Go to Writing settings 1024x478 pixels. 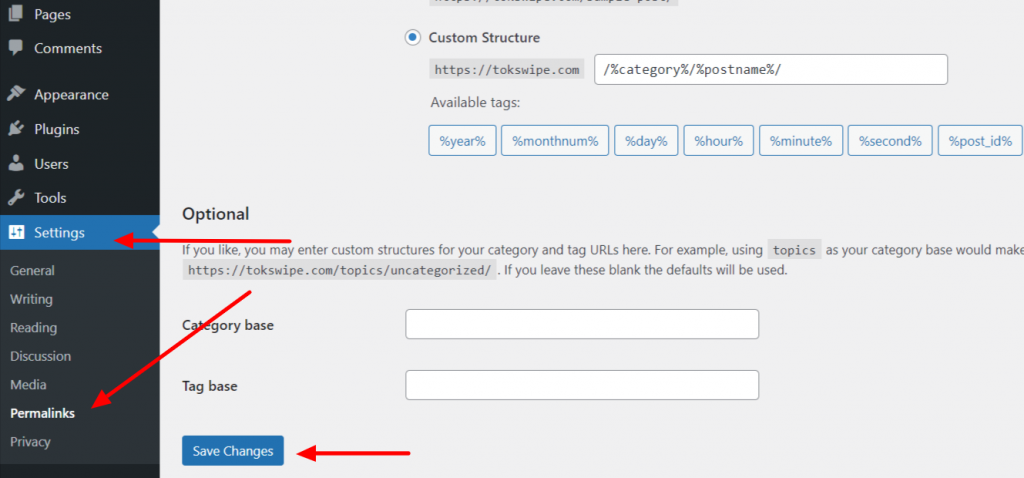click(x=31, y=299)
